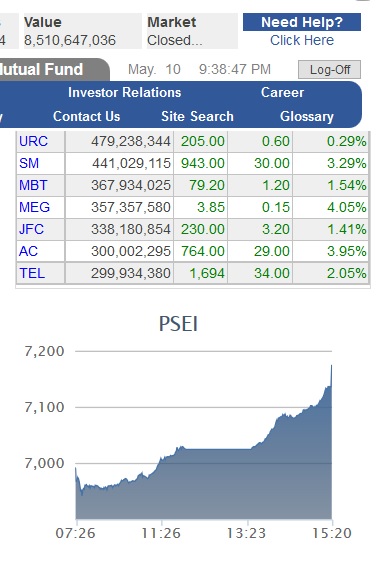Select the Mutual Fund tab
Screen dimensions: 390x562
(x=53, y=69)
